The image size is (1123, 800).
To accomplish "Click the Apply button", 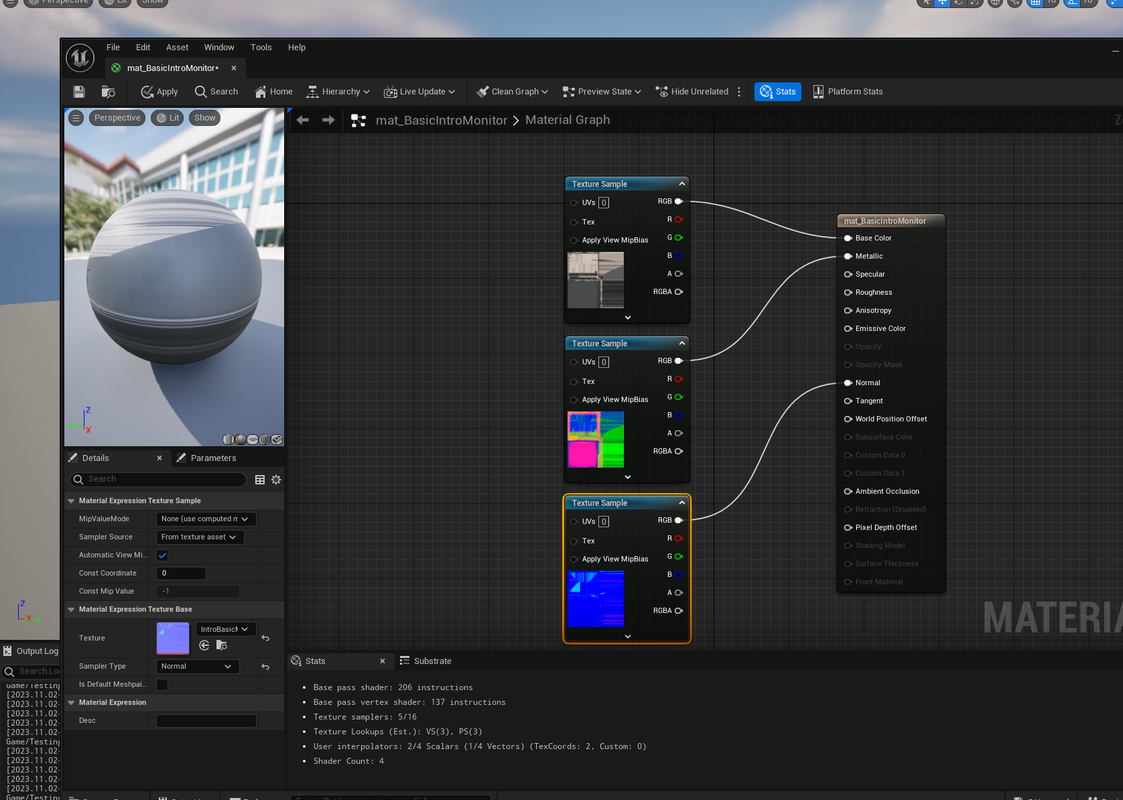I will [x=159, y=92].
